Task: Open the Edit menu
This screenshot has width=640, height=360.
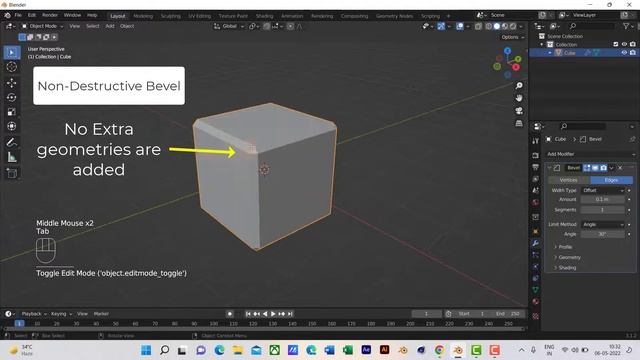Action: [x=32, y=15]
